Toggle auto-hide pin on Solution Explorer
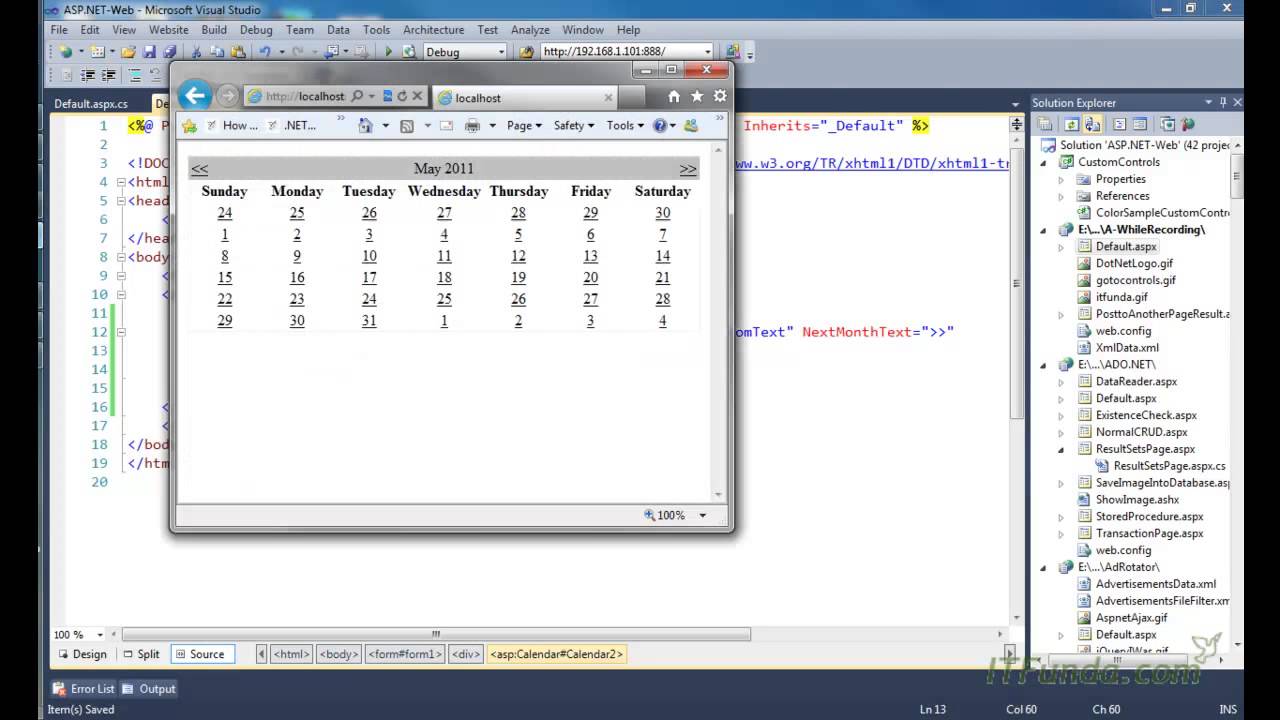The height and width of the screenshot is (720, 1280). pos(1223,102)
